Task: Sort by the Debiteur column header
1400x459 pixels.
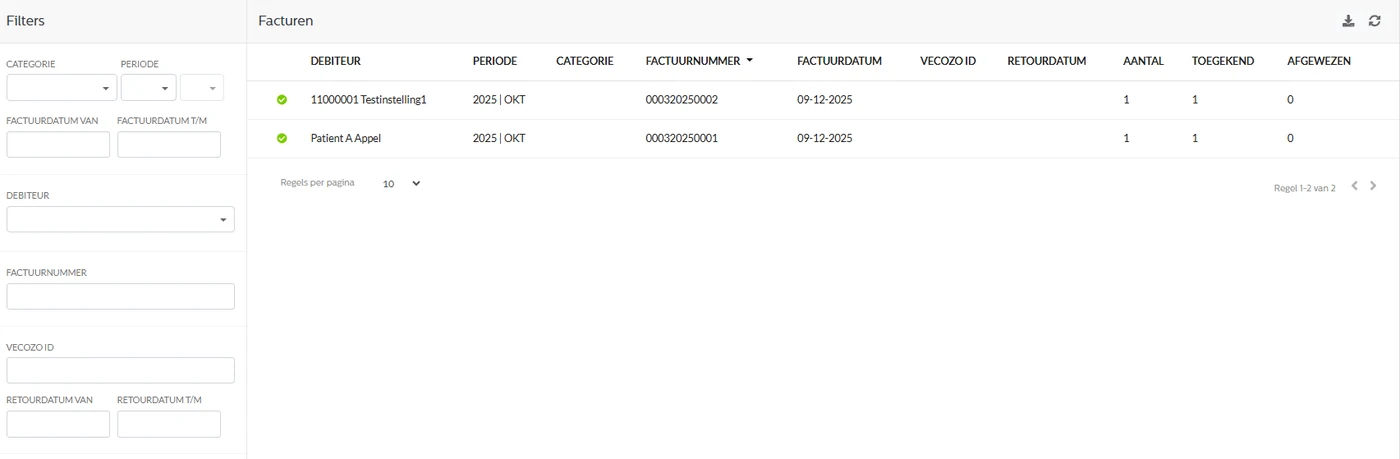Action: pos(336,61)
